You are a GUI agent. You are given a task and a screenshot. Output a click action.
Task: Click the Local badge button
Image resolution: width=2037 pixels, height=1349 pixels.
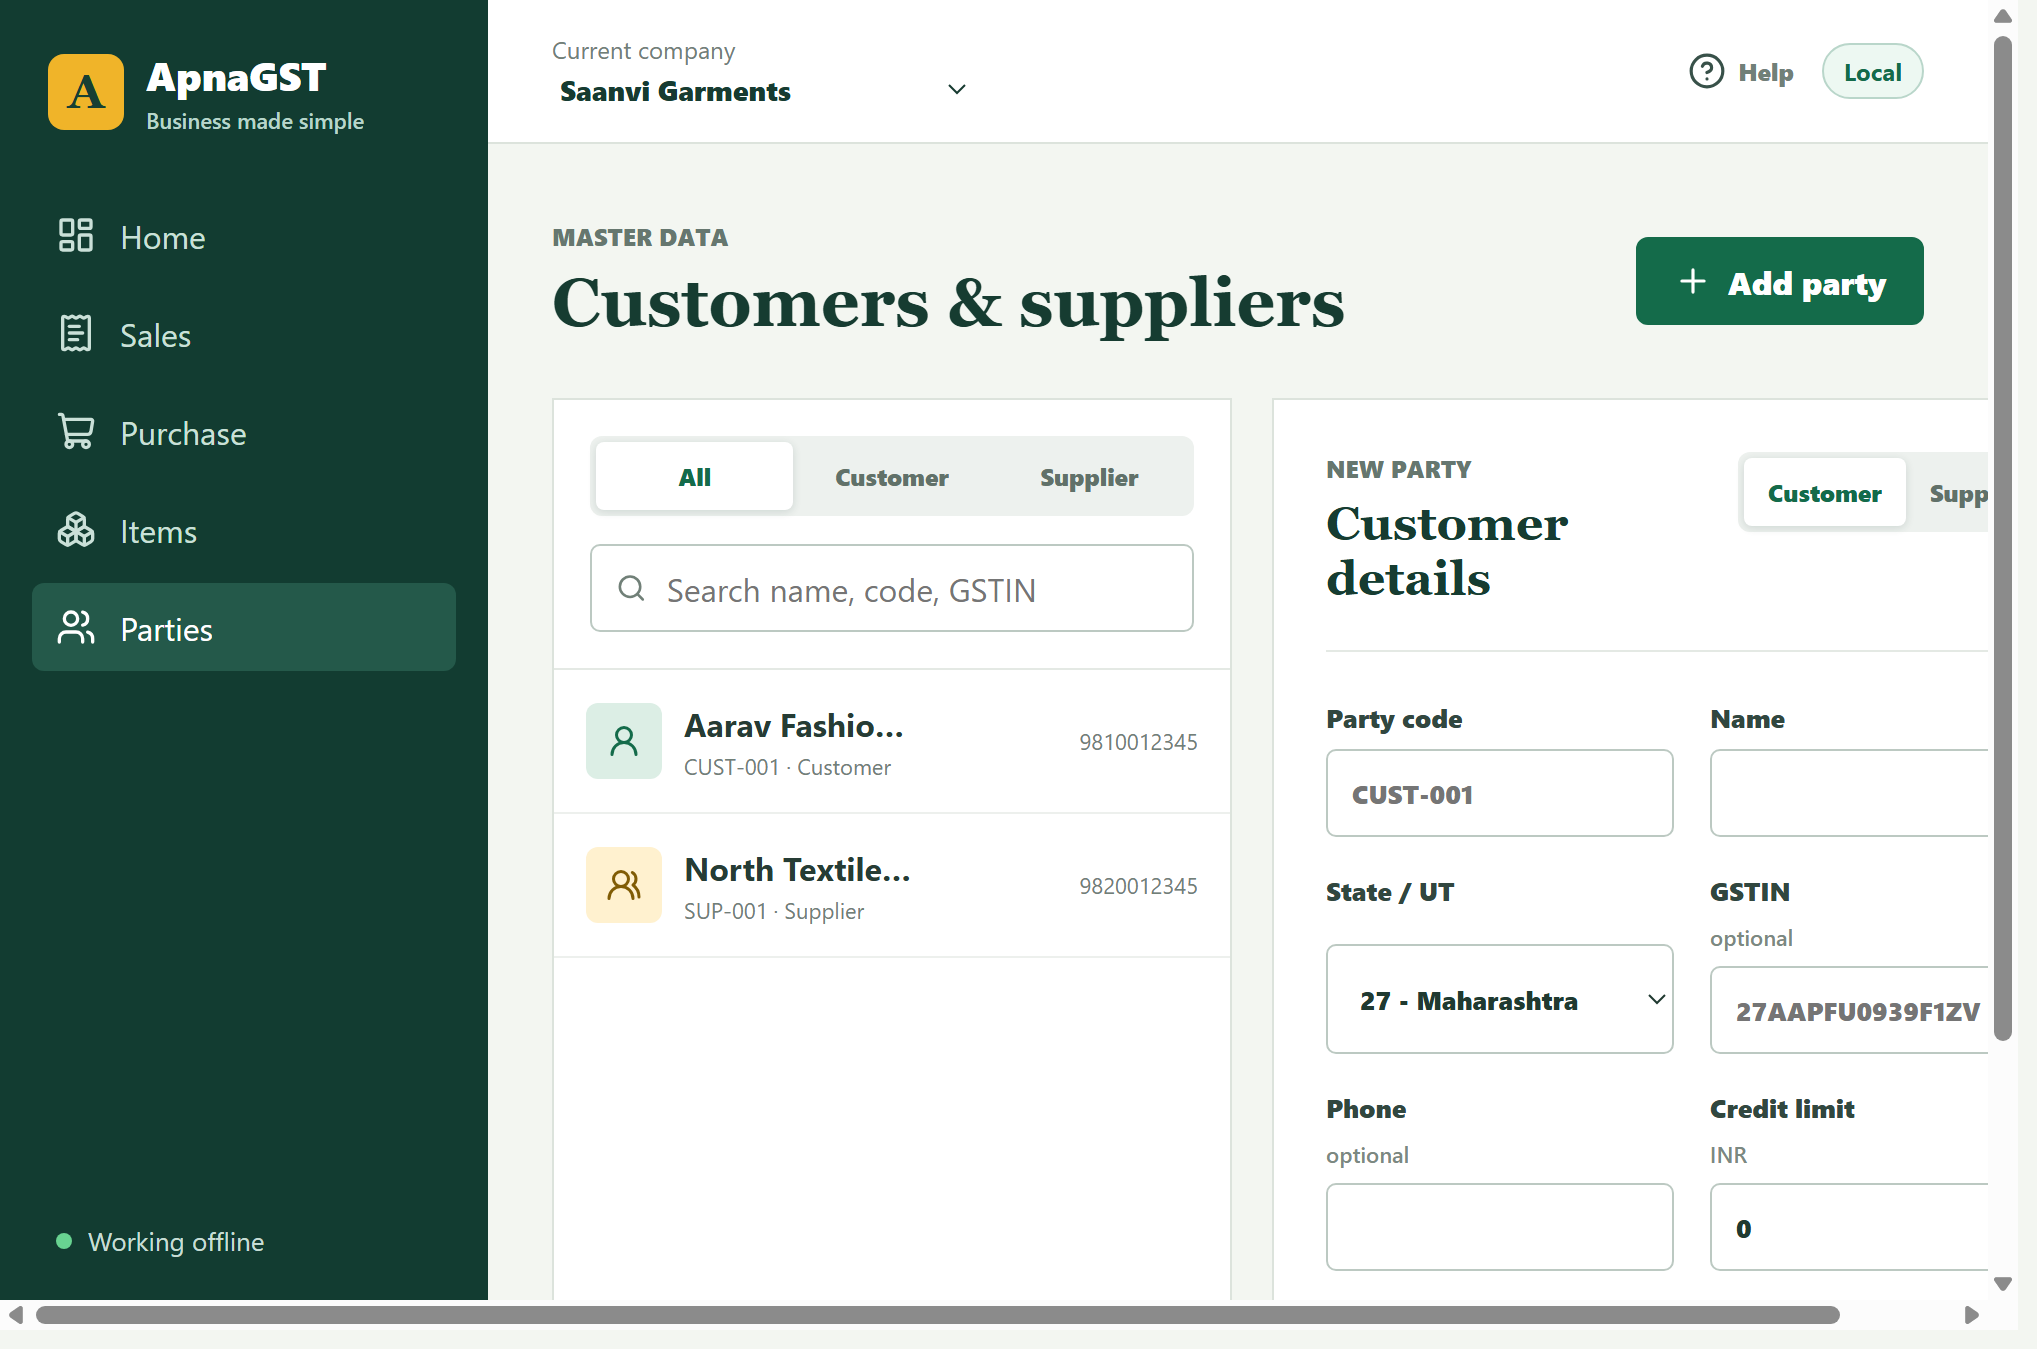(1872, 72)
